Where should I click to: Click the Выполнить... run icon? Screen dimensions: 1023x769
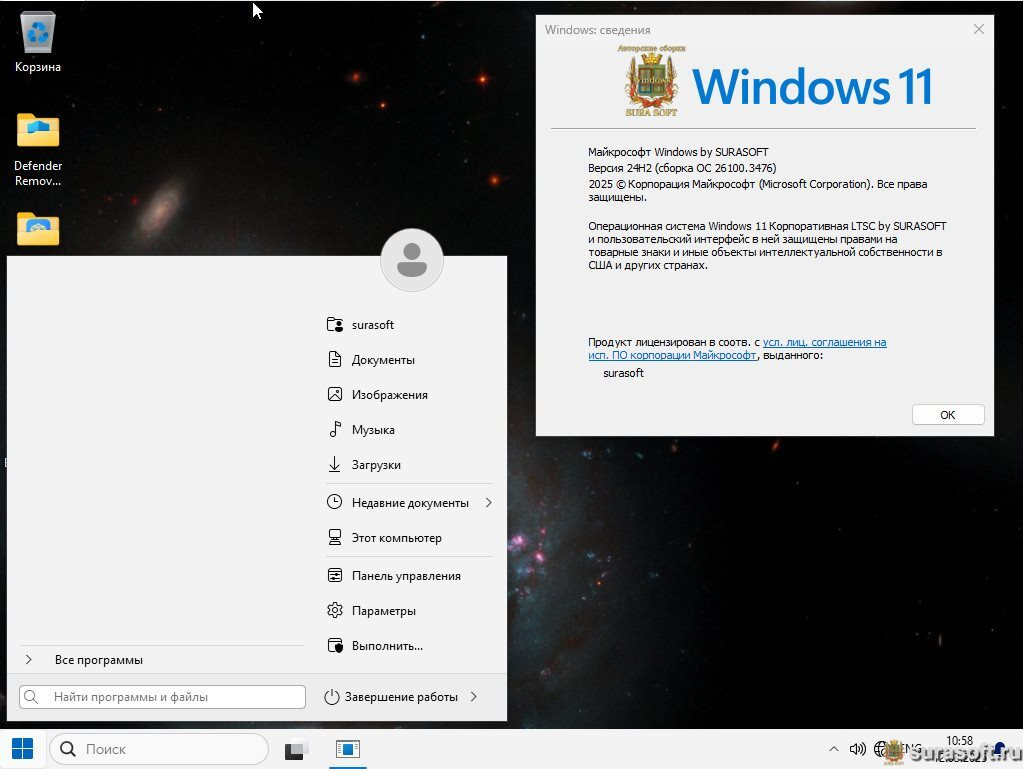click(x=335, y=646)
